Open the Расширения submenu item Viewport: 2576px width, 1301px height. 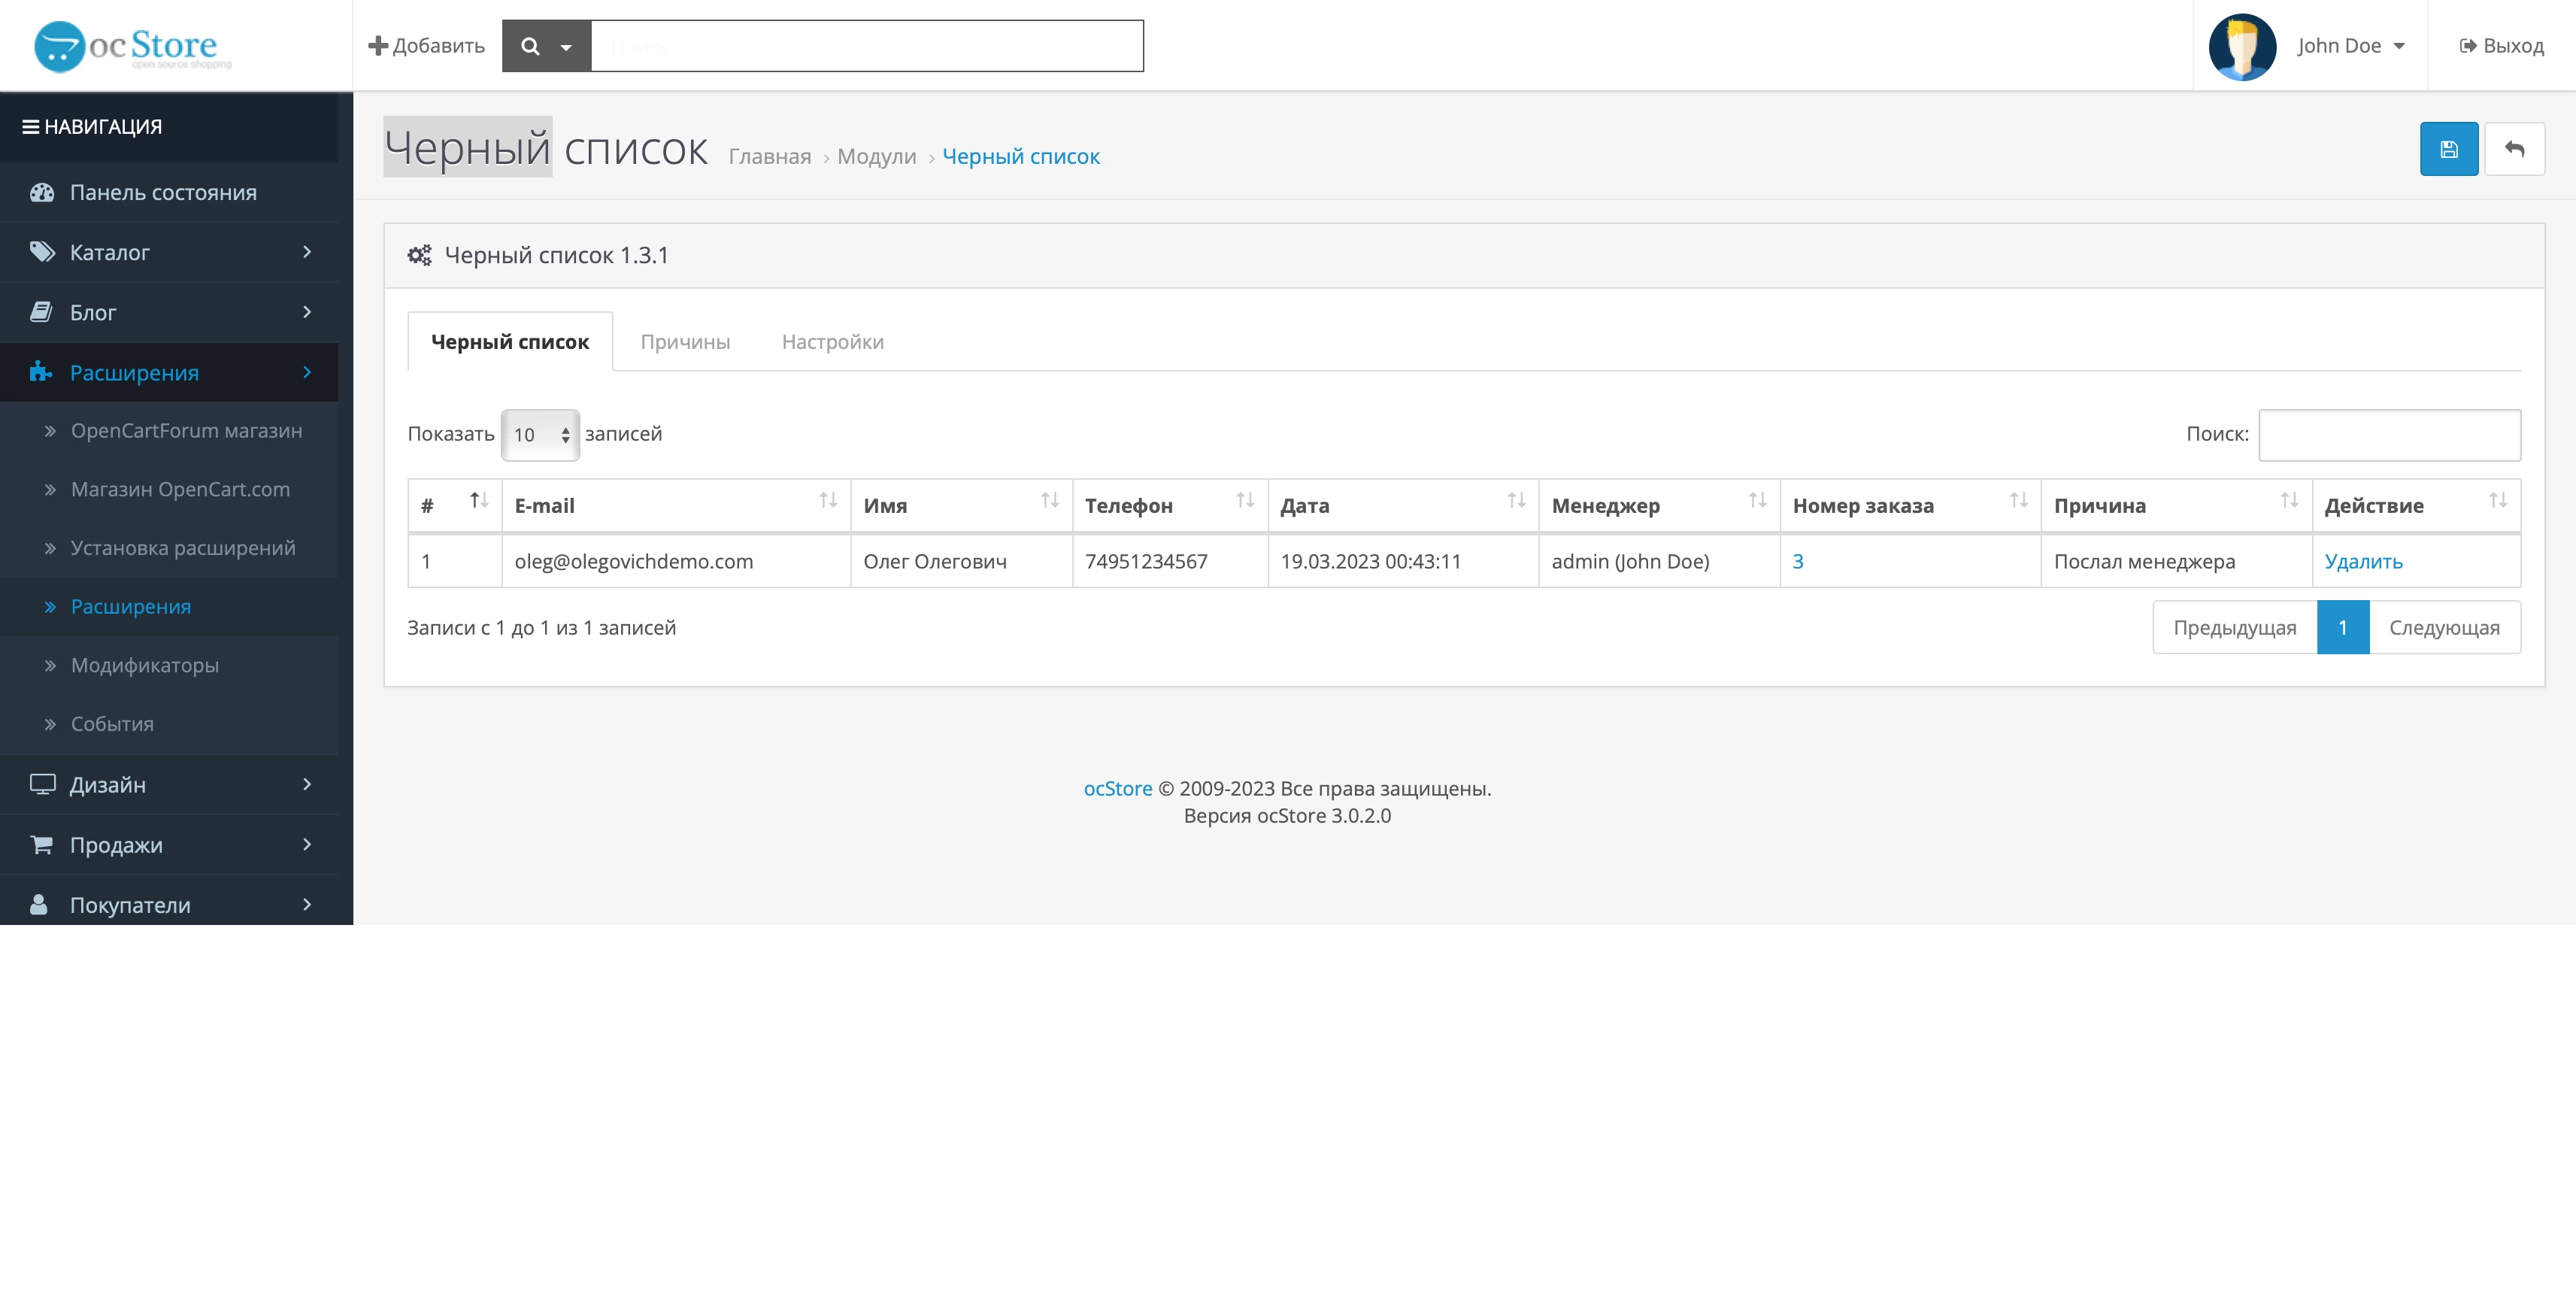tap(169, 607)
